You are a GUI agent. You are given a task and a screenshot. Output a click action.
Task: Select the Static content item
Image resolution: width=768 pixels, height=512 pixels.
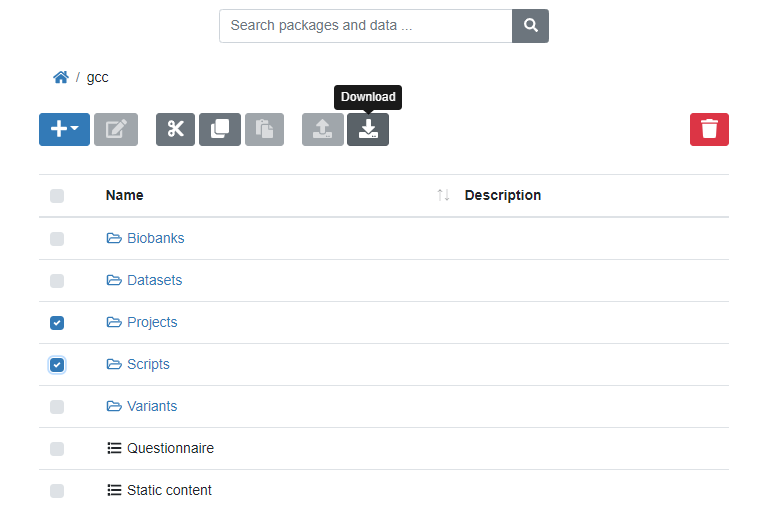tap(57, 491)
